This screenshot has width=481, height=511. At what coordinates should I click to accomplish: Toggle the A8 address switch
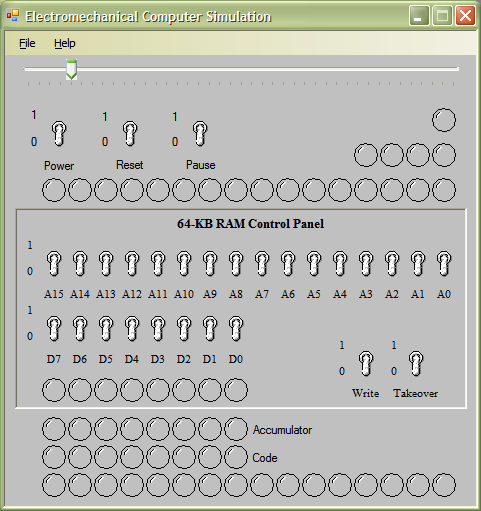coord(236,263)
